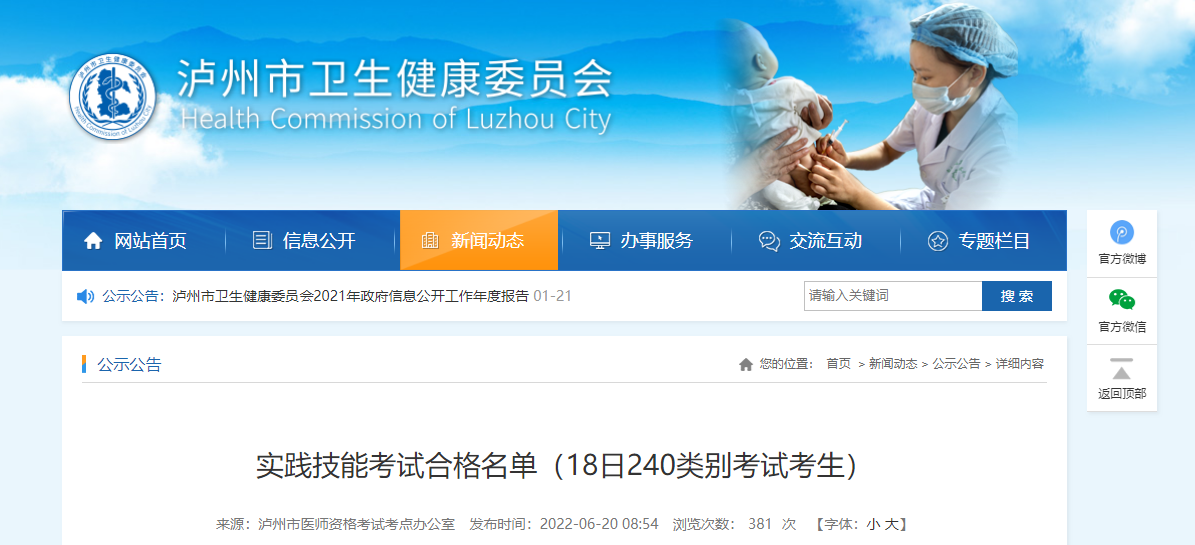Click the star icon in 专题栏目
This screenshot has height=545, width=1195.
pyautogui.click(x=937, y=242)
